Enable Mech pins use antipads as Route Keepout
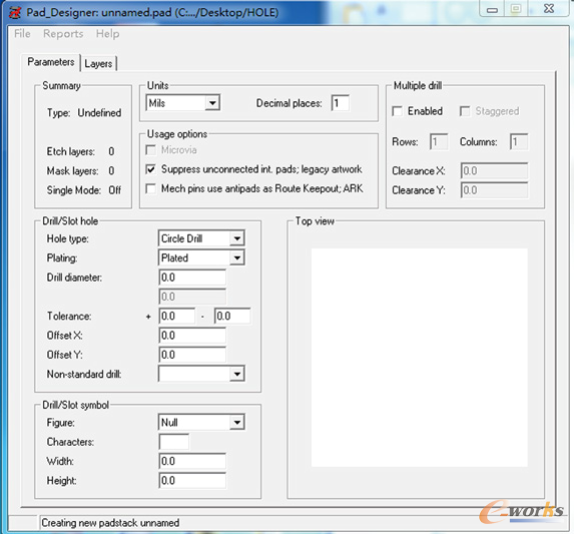The width and height of the screenshot is (574, 534). click(x=150, y=188)
